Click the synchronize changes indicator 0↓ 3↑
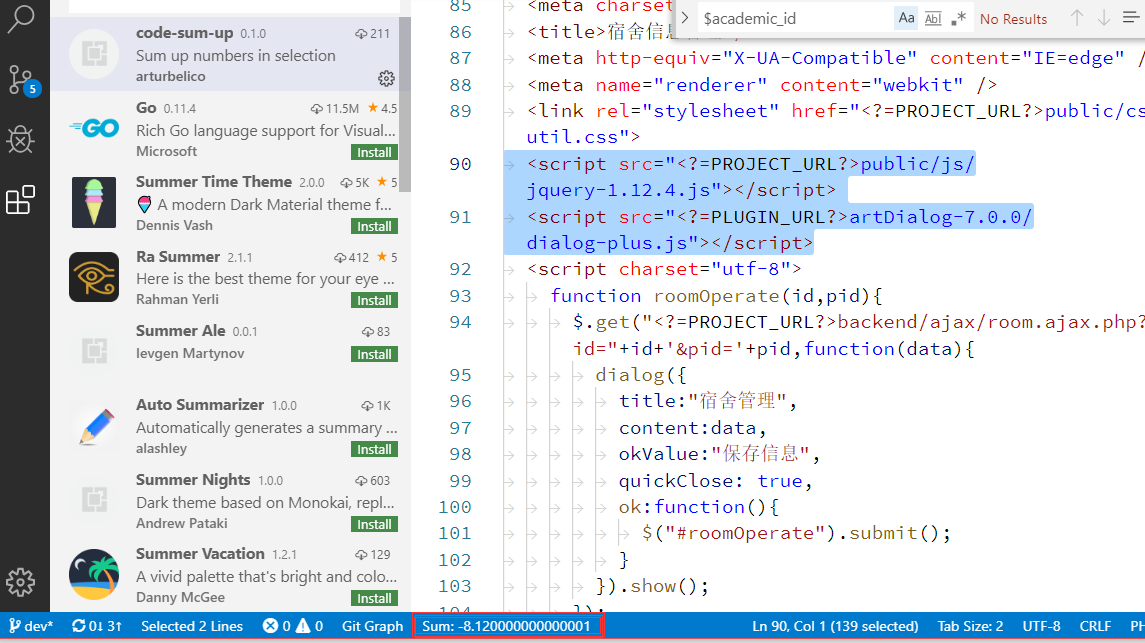This screenshot has width=1145, height=643. (96, 626)
